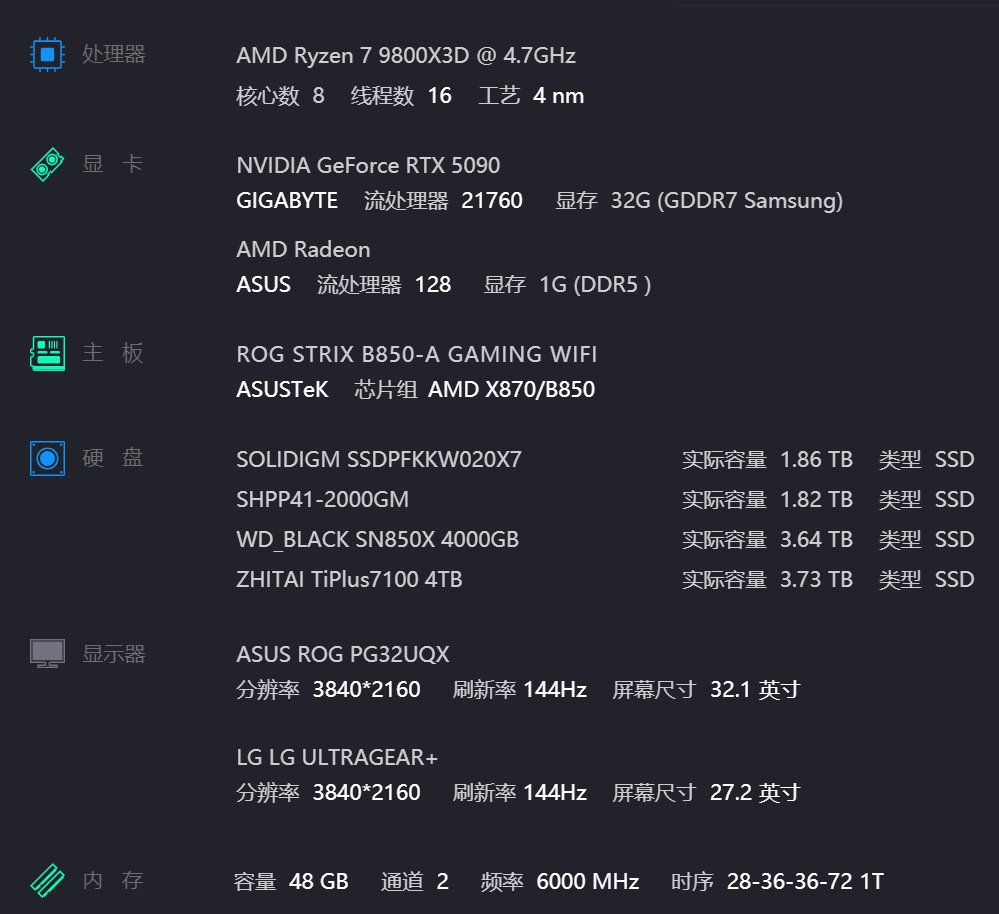Select the 内存 section label
The height and width of the screenshot is (914, 999).
(x=113, y=880)
